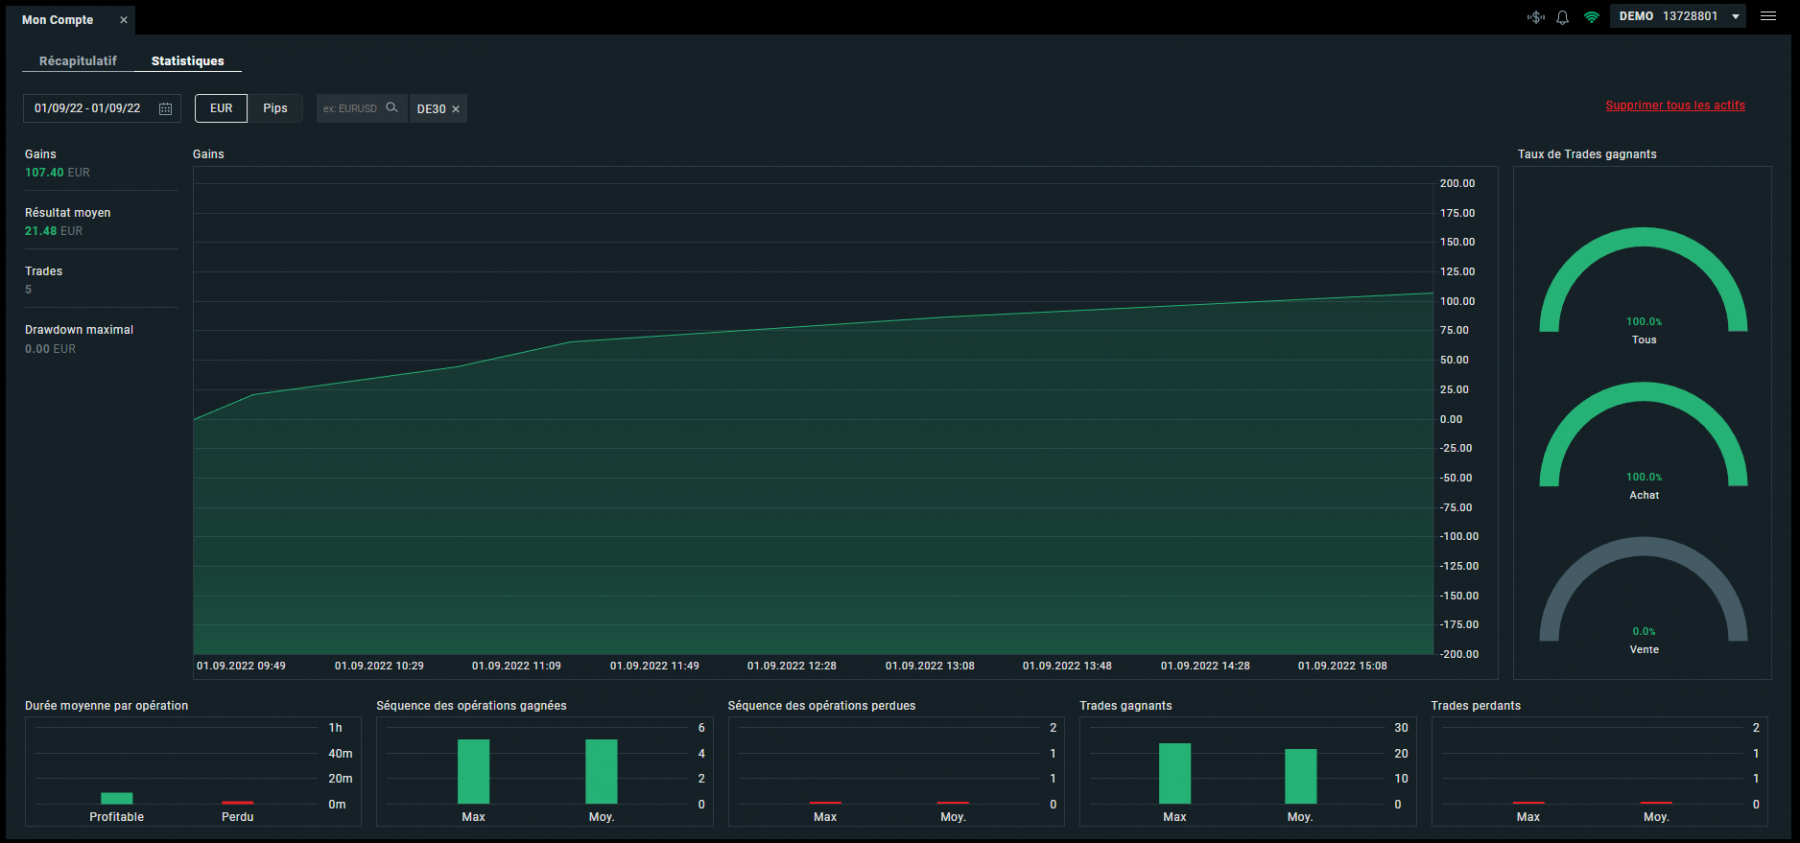1800x843 pixels.
Task: Remove the DE30 asset filter
Action: click(x=456, y=109)
